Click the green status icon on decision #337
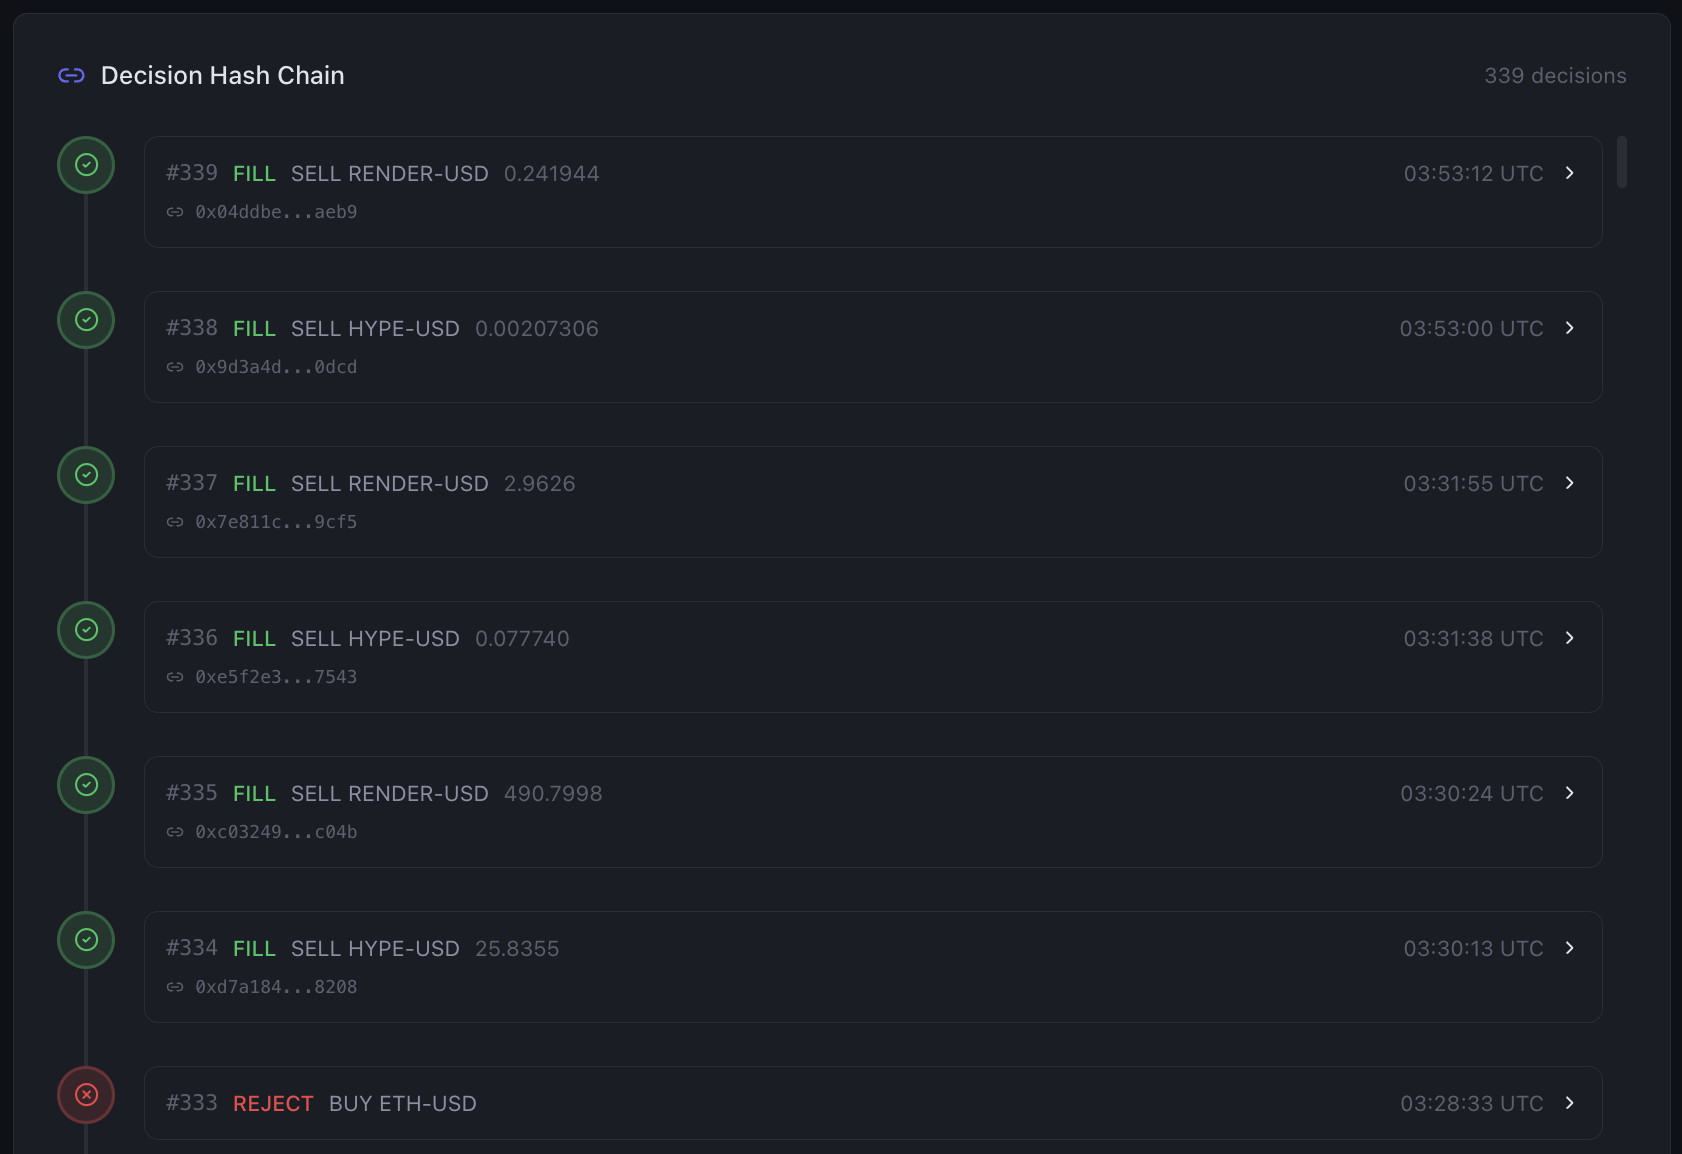The image size is (1682, 1154). tap(86, 475)
